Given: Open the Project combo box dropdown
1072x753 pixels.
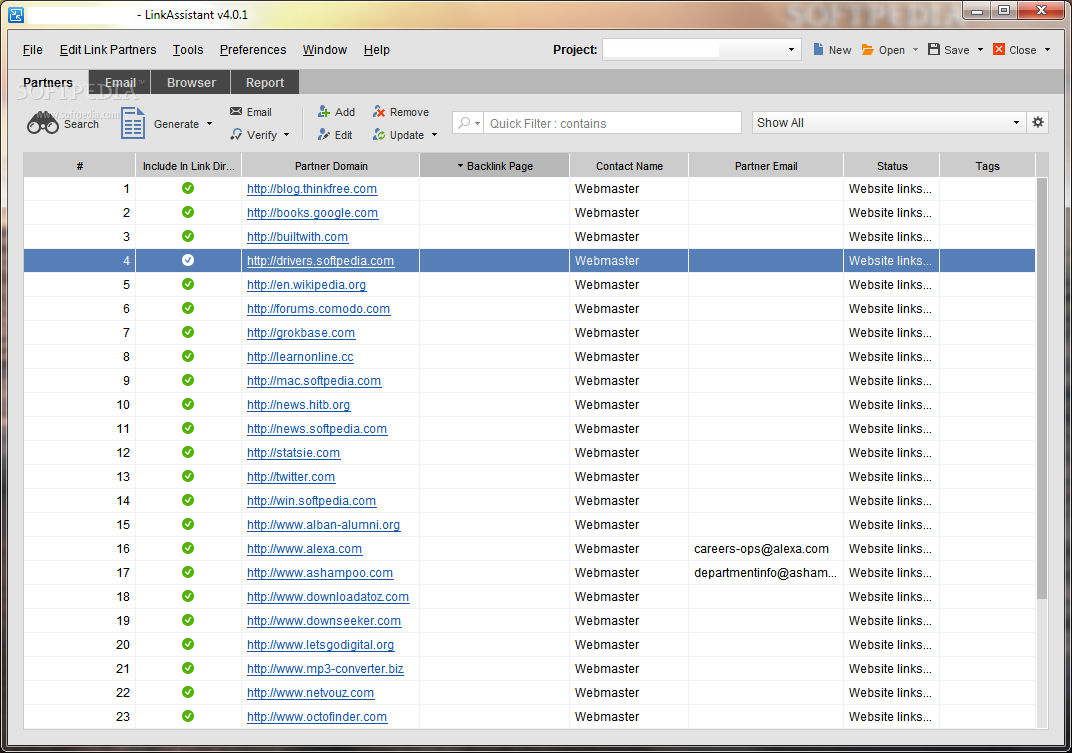Looking at the screenshot, I should [x=791, y=49].
